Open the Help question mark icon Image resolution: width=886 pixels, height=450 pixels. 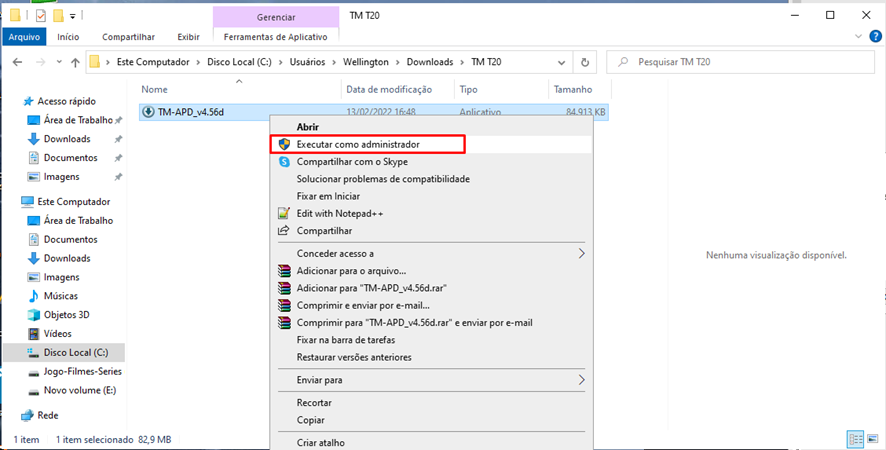click(875, 37)
